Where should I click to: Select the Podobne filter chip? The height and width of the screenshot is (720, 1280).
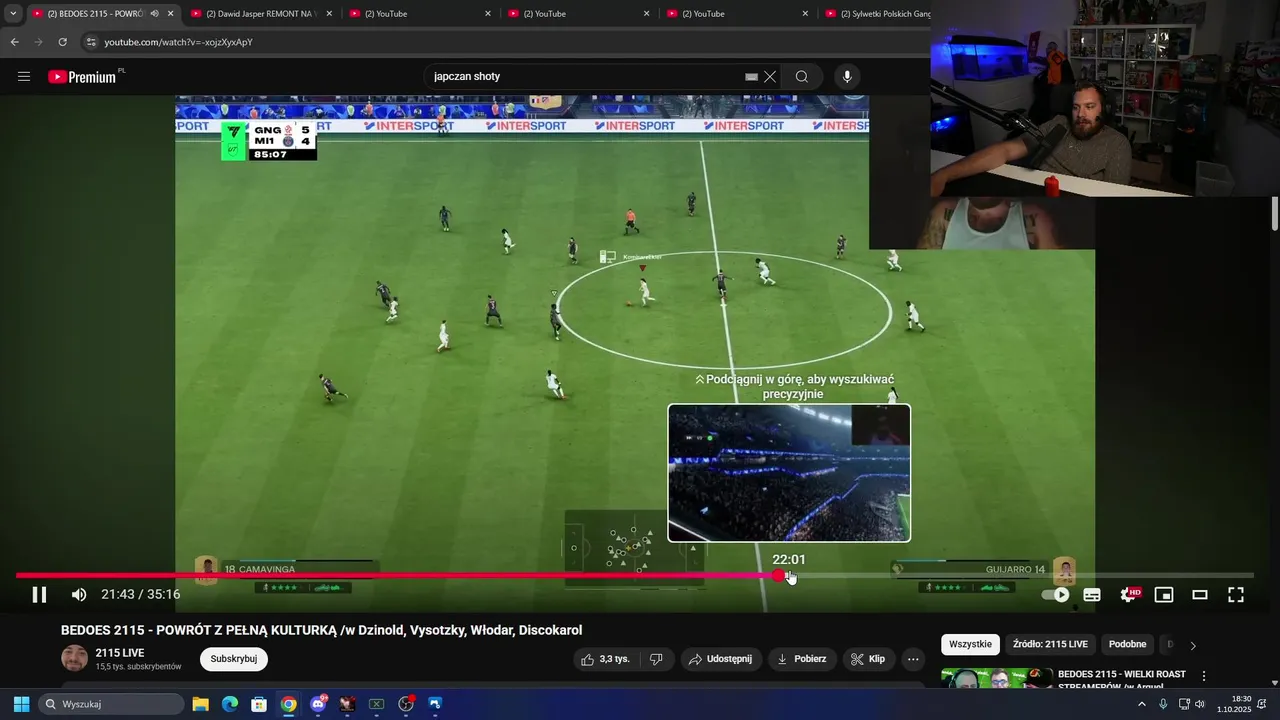[x=1127, y=645]
